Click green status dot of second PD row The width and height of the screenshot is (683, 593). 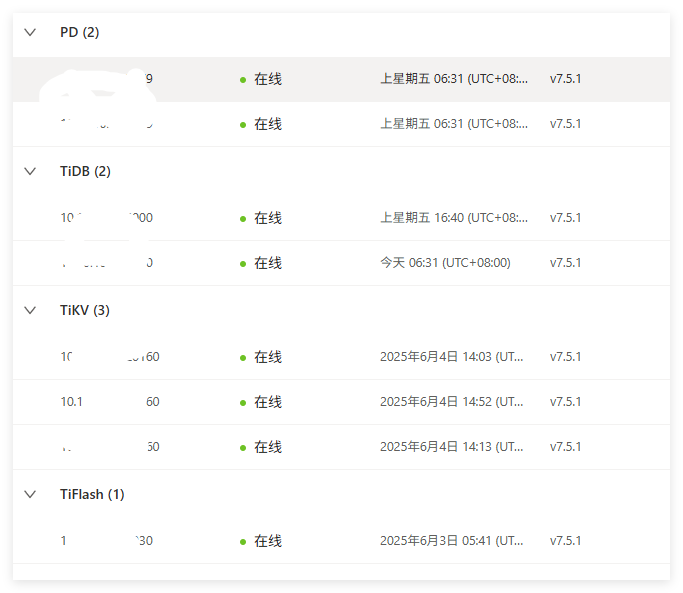tap(243, 125)
